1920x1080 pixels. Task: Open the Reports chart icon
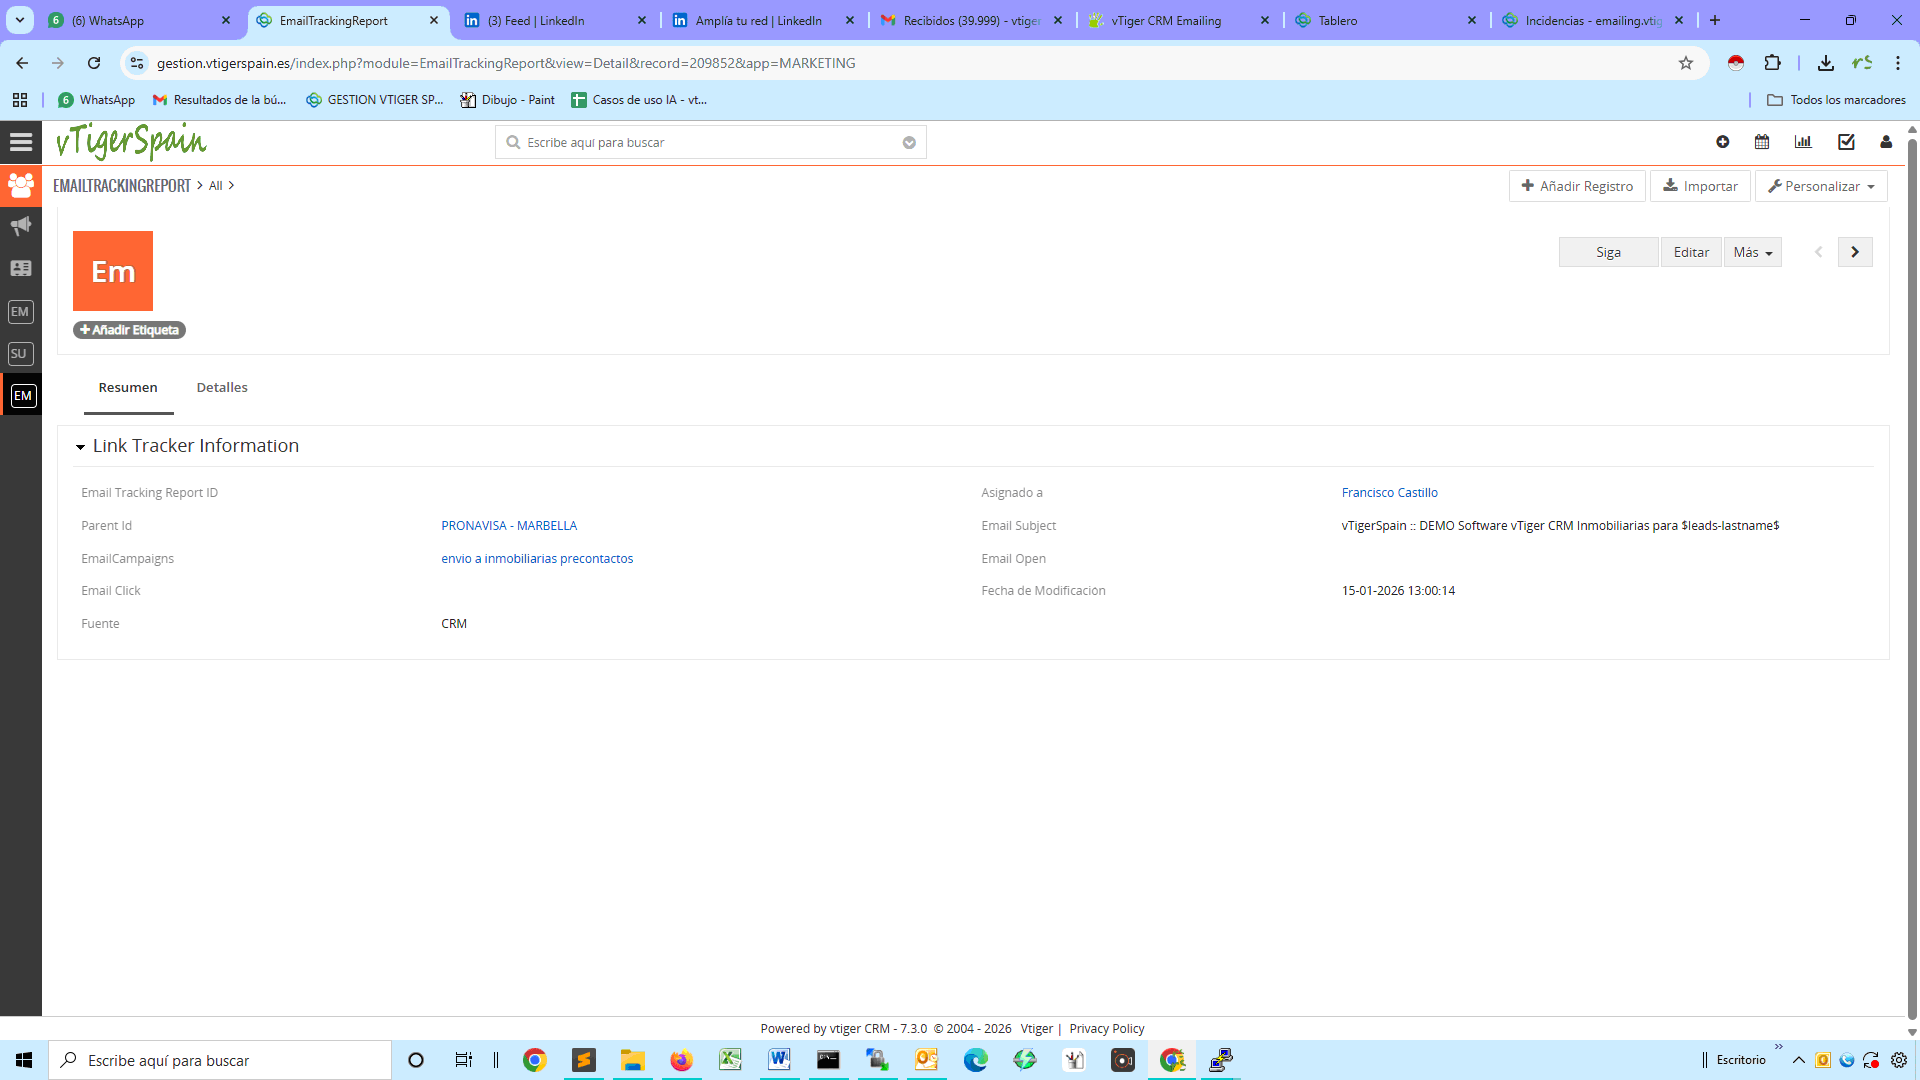[x=1803, y=142]
